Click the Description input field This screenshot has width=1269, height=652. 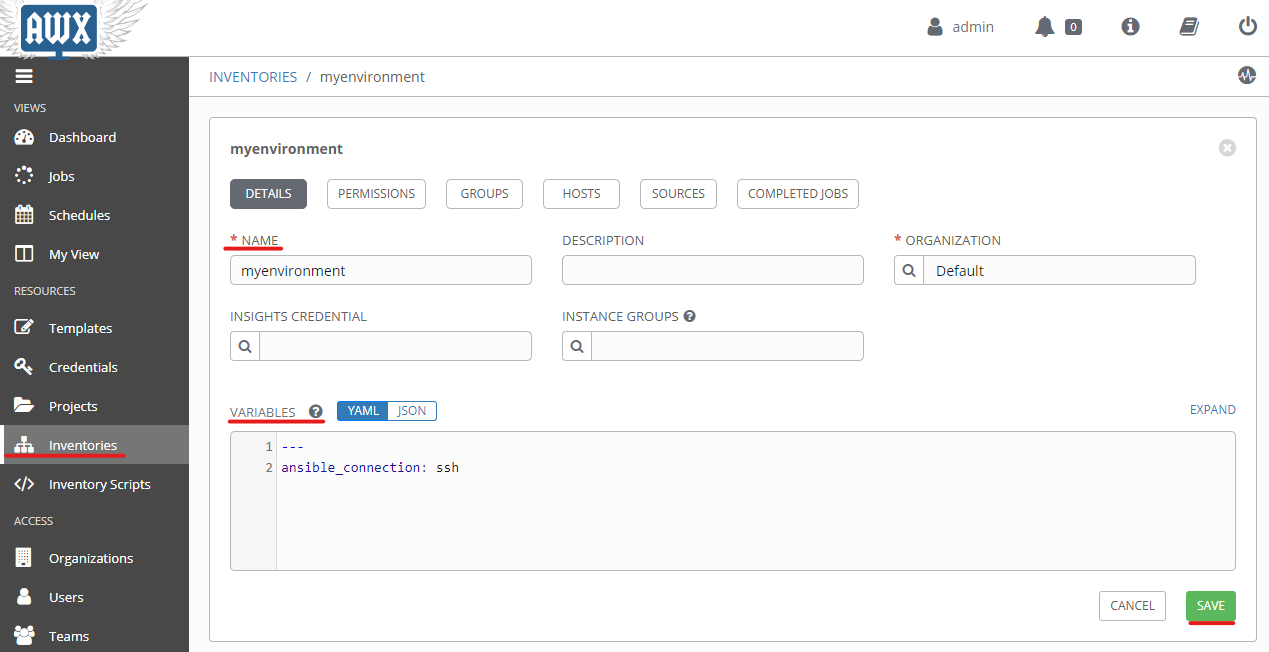713,270
